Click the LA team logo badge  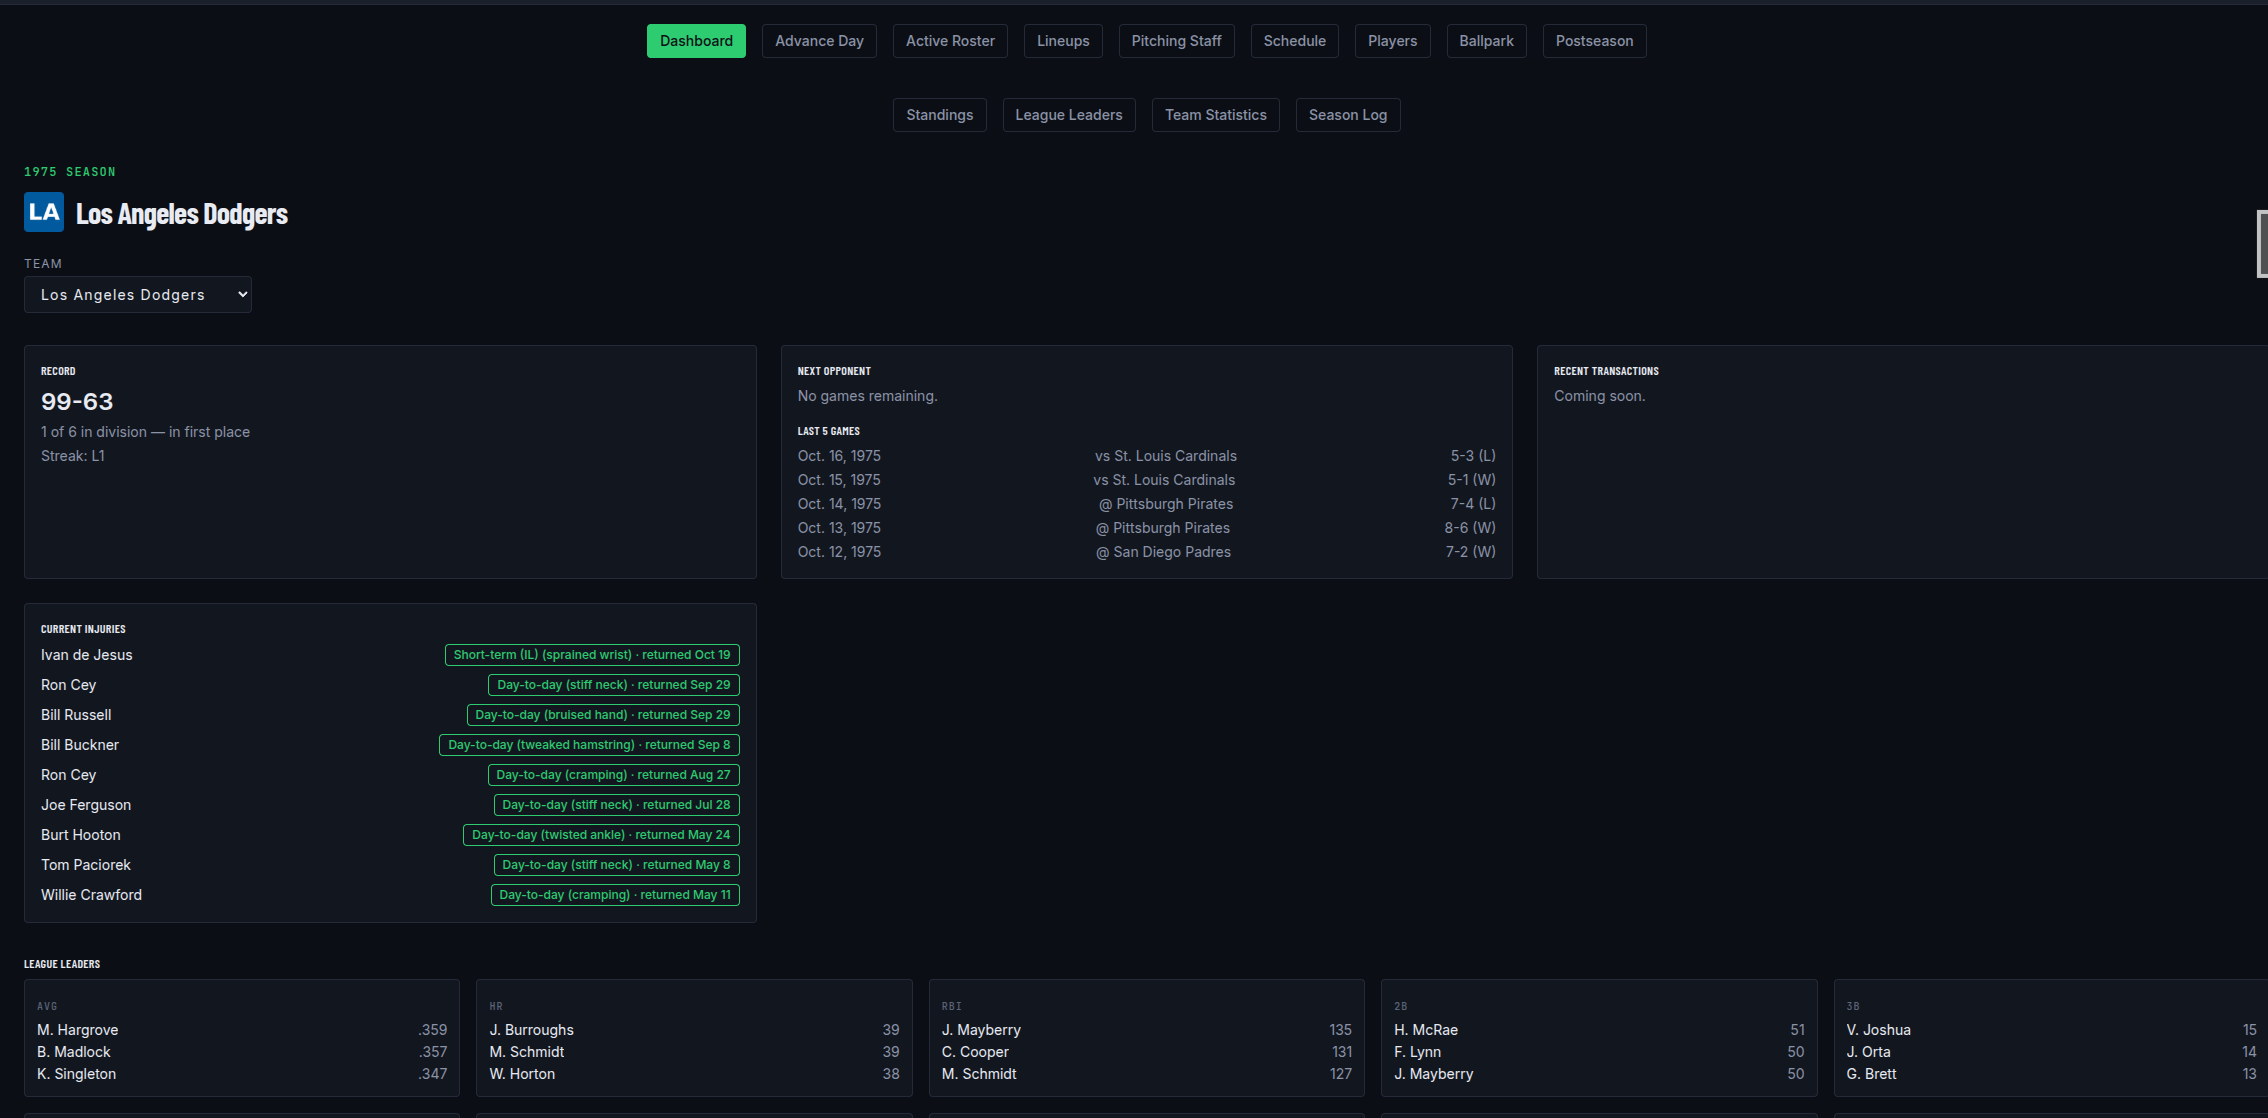(44, 212)
